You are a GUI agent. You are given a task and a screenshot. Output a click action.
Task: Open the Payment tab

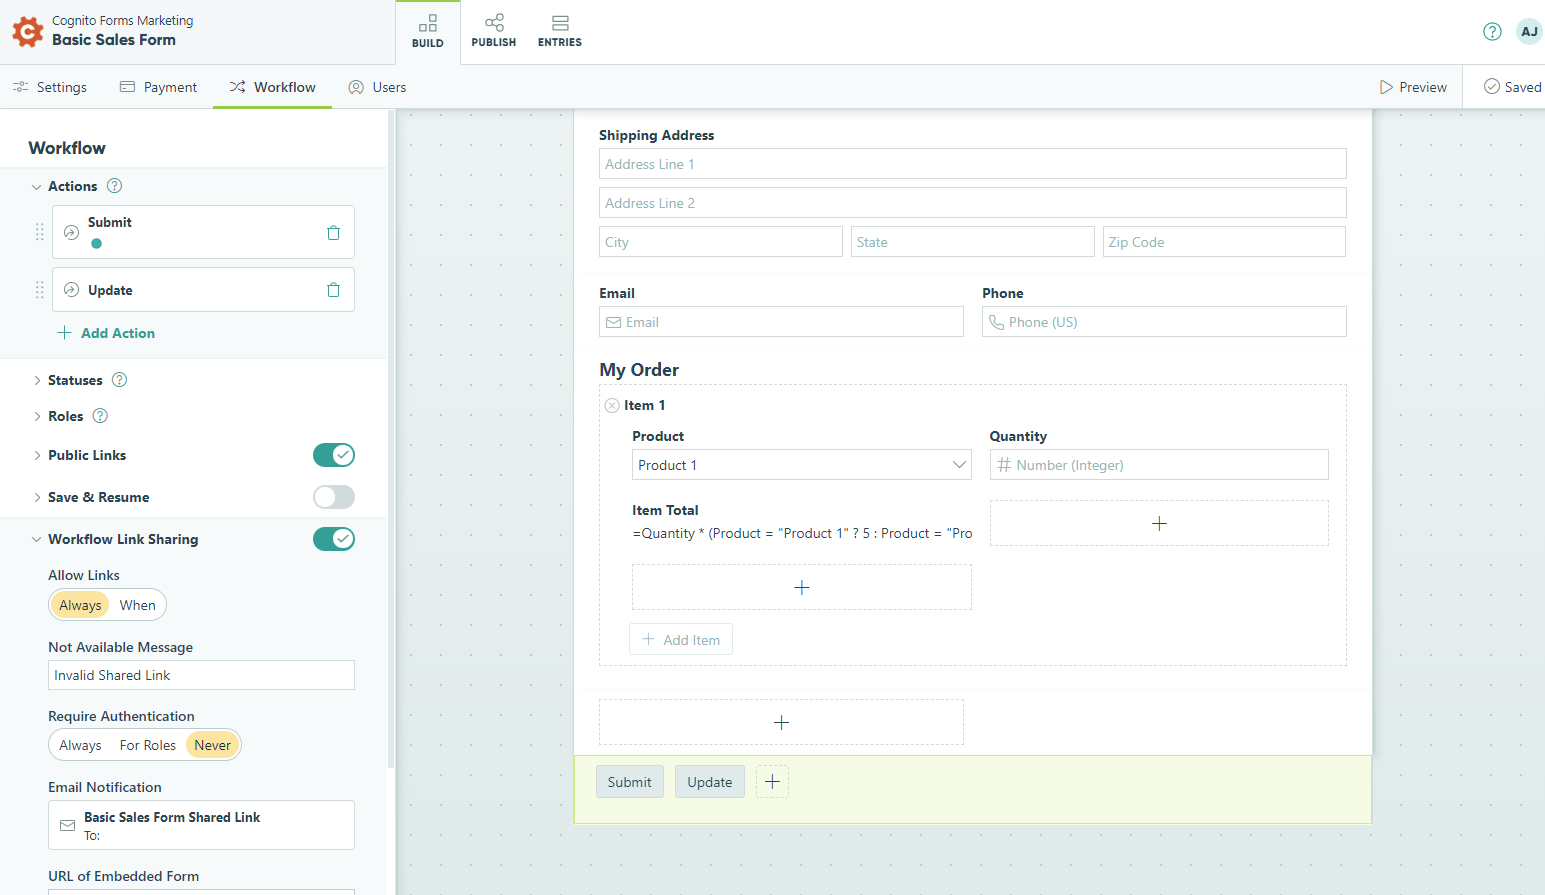(x=158, y=87)
